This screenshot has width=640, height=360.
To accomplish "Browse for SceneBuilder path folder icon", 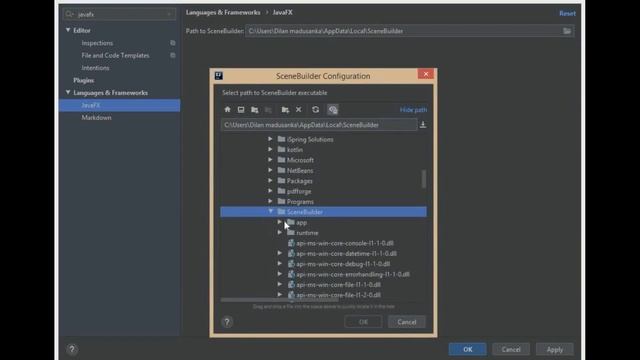I will tap(567, 31).
